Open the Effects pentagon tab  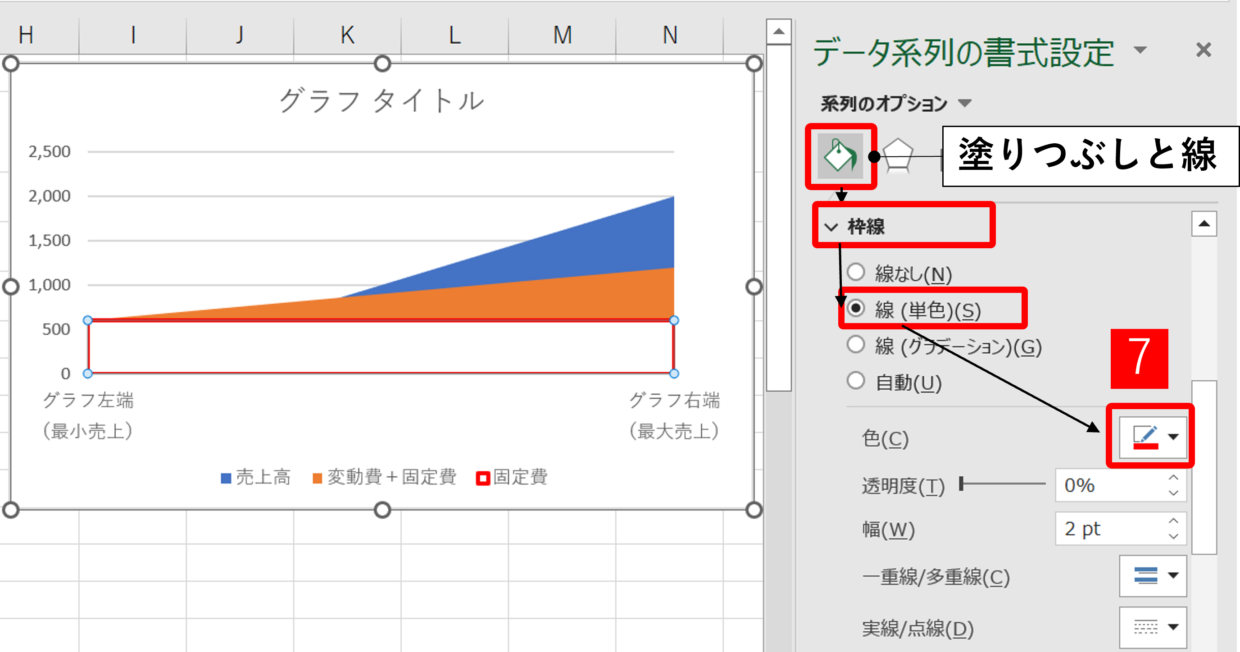[x=900, y=156]
